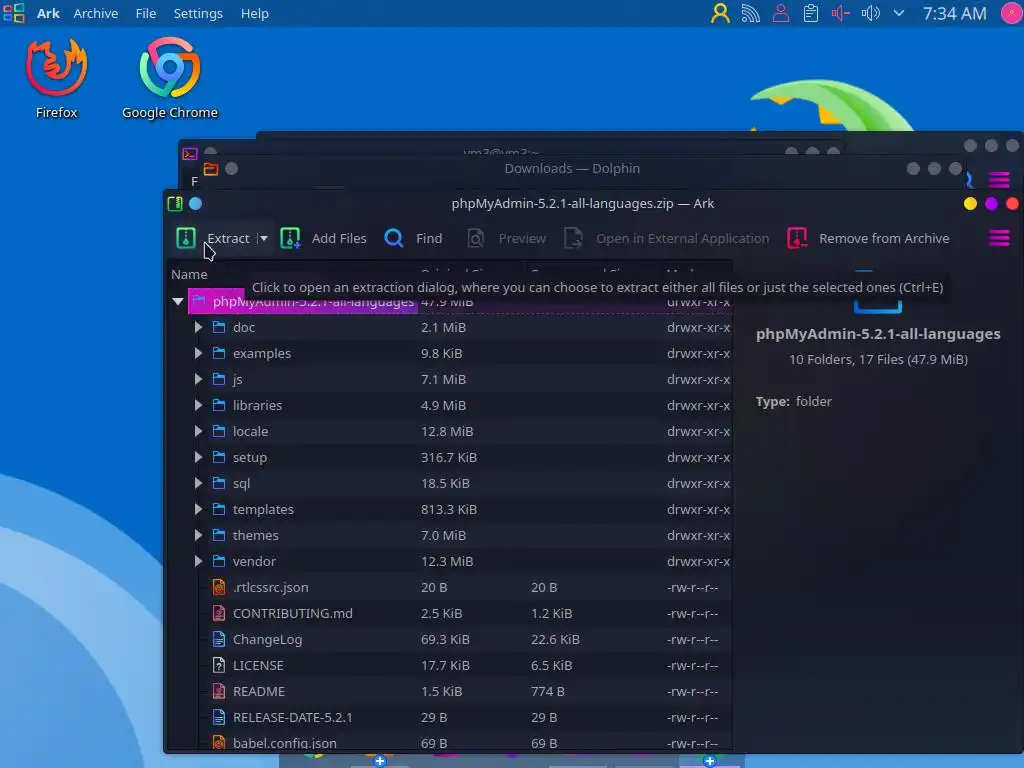
Task: Click Remove from Archive button
Action: (869, 238)
